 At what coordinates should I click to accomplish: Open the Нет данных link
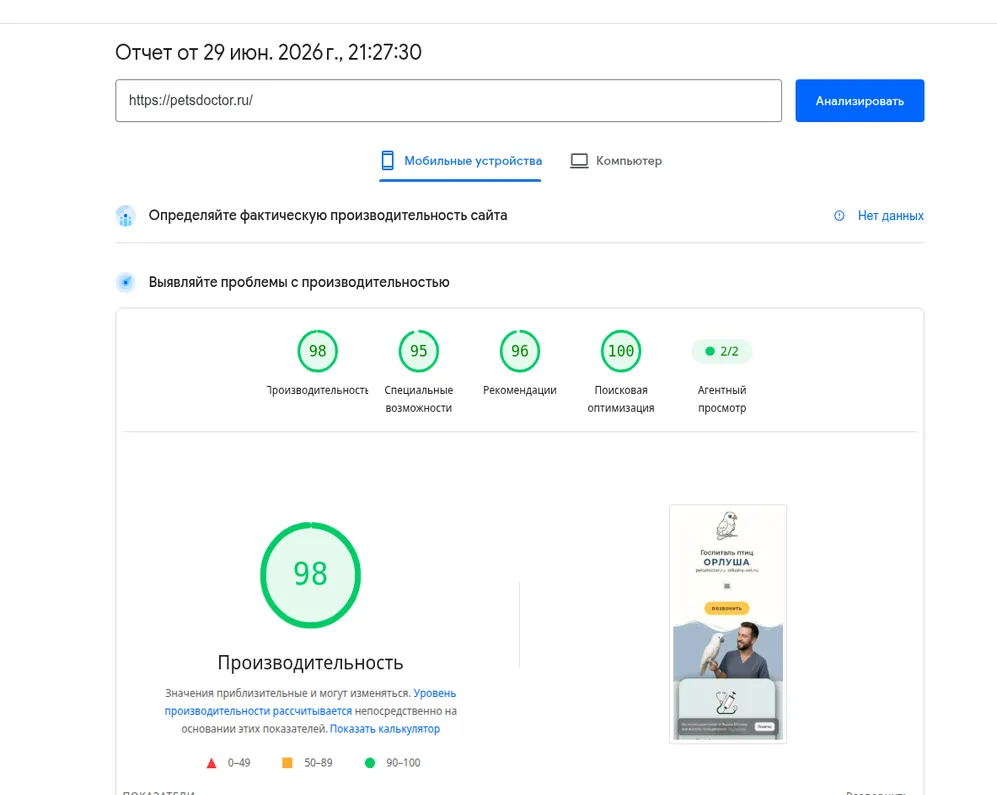pos(890,216)
